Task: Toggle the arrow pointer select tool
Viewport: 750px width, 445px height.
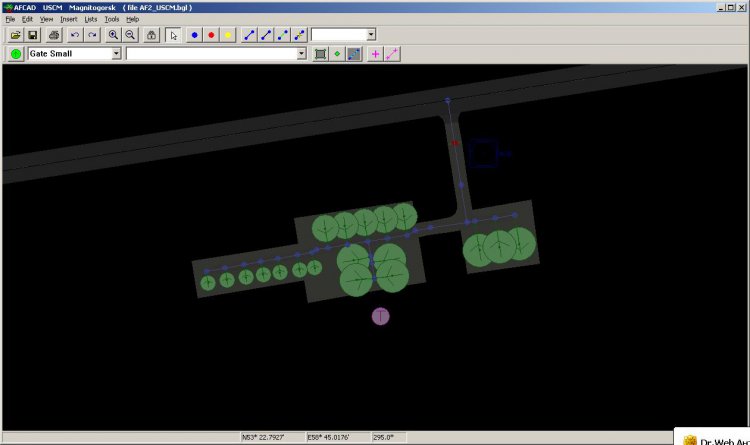Action: (173, 35)
